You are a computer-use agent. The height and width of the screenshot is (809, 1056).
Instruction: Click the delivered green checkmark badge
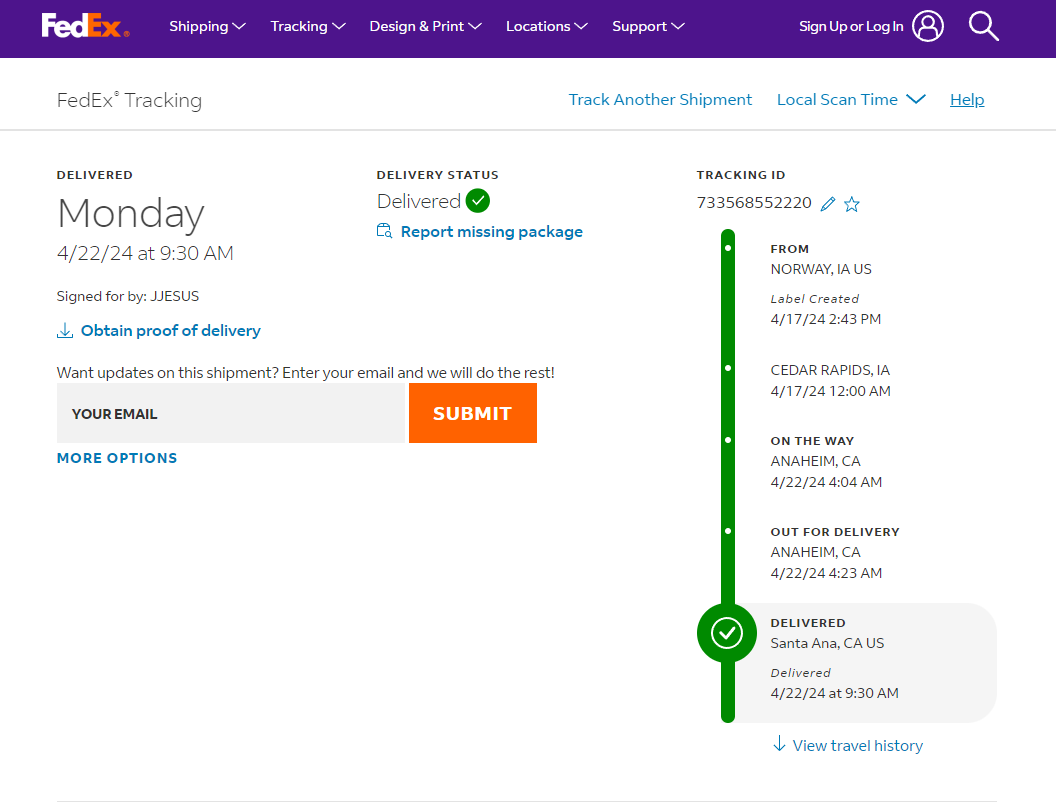point(477,201)
